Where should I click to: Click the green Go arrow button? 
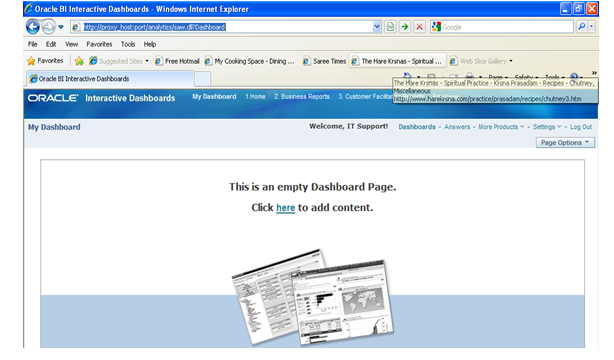coord(405,27)
